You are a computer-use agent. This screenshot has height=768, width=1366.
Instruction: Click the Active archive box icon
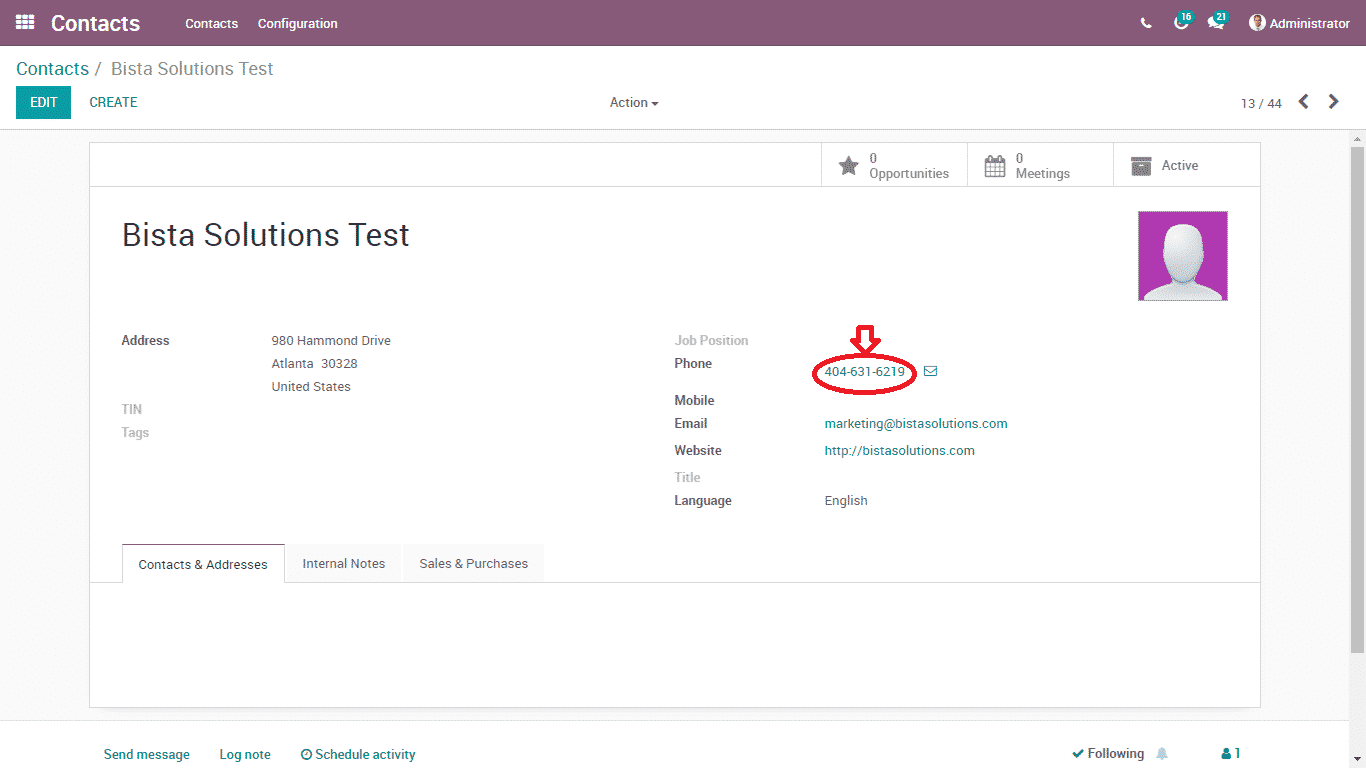click(1141, 166)
